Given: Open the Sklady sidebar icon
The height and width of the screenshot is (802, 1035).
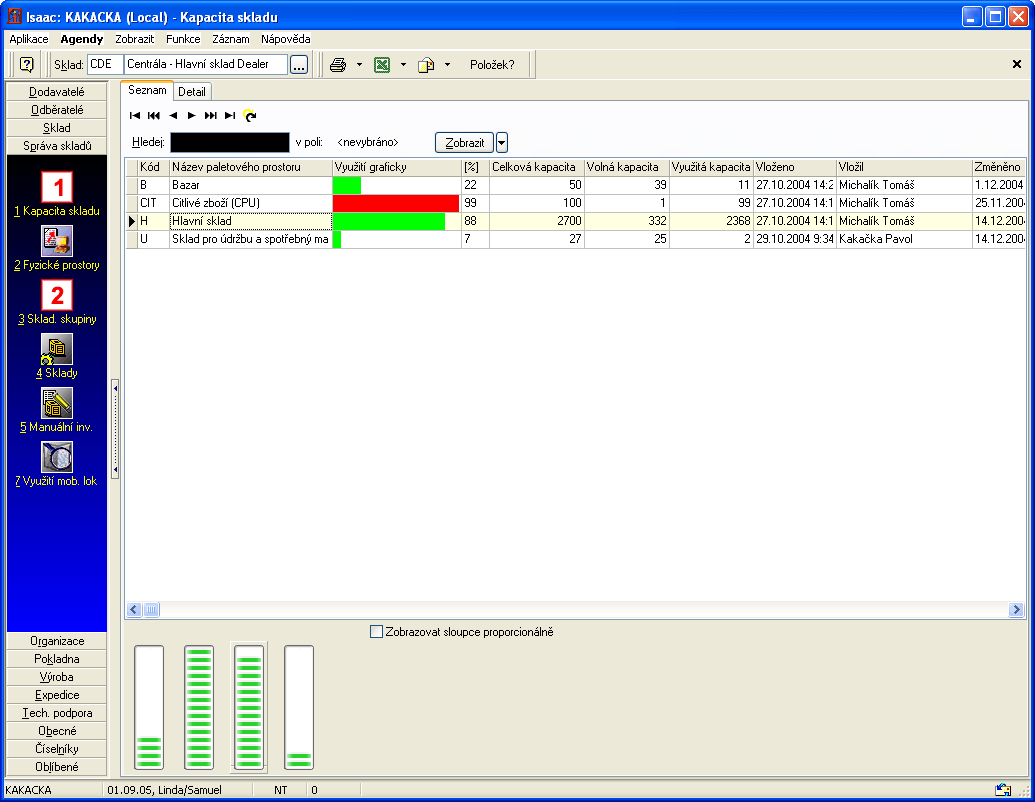Looking at the screenshot, I should point(57,349).
